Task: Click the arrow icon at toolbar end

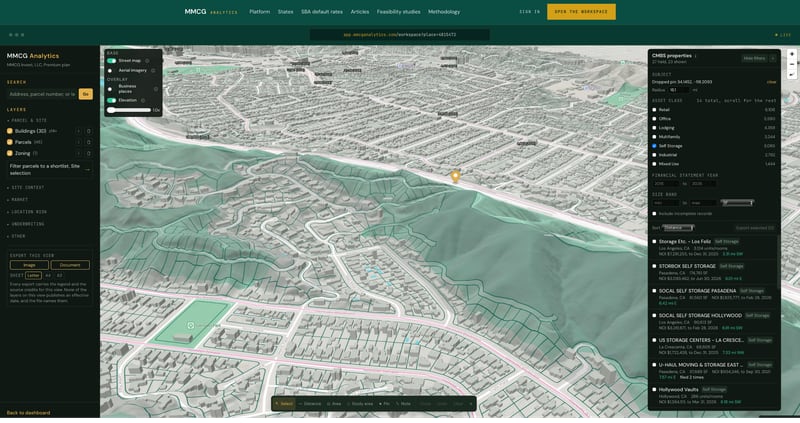Action: point(471,404)
